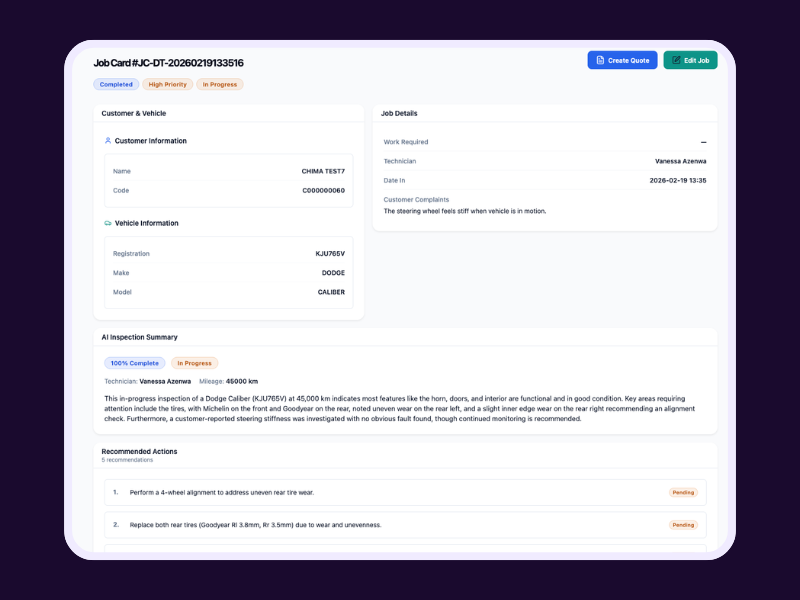Click Pending status on rear tires replacement
Screen dimensions: 800x600
pyautogui.click(x=683, y=525)
